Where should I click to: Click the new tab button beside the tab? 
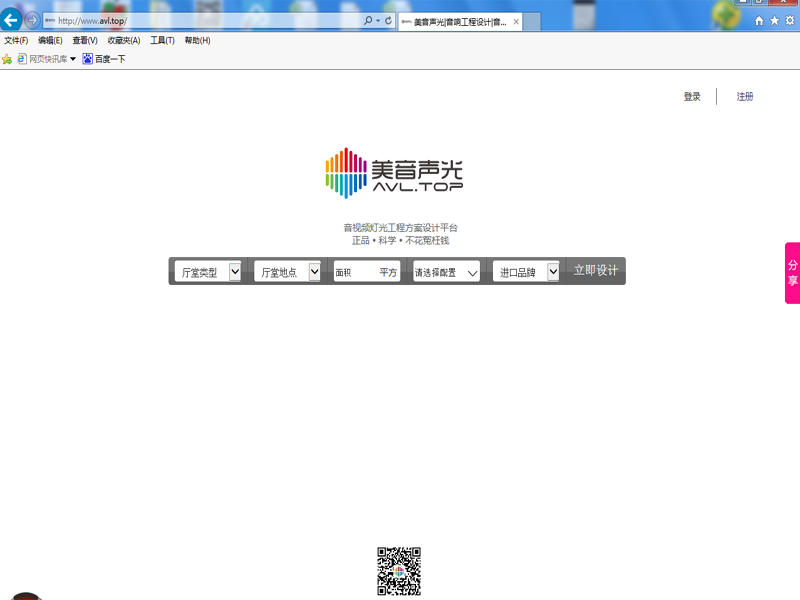tap(532, 22)
